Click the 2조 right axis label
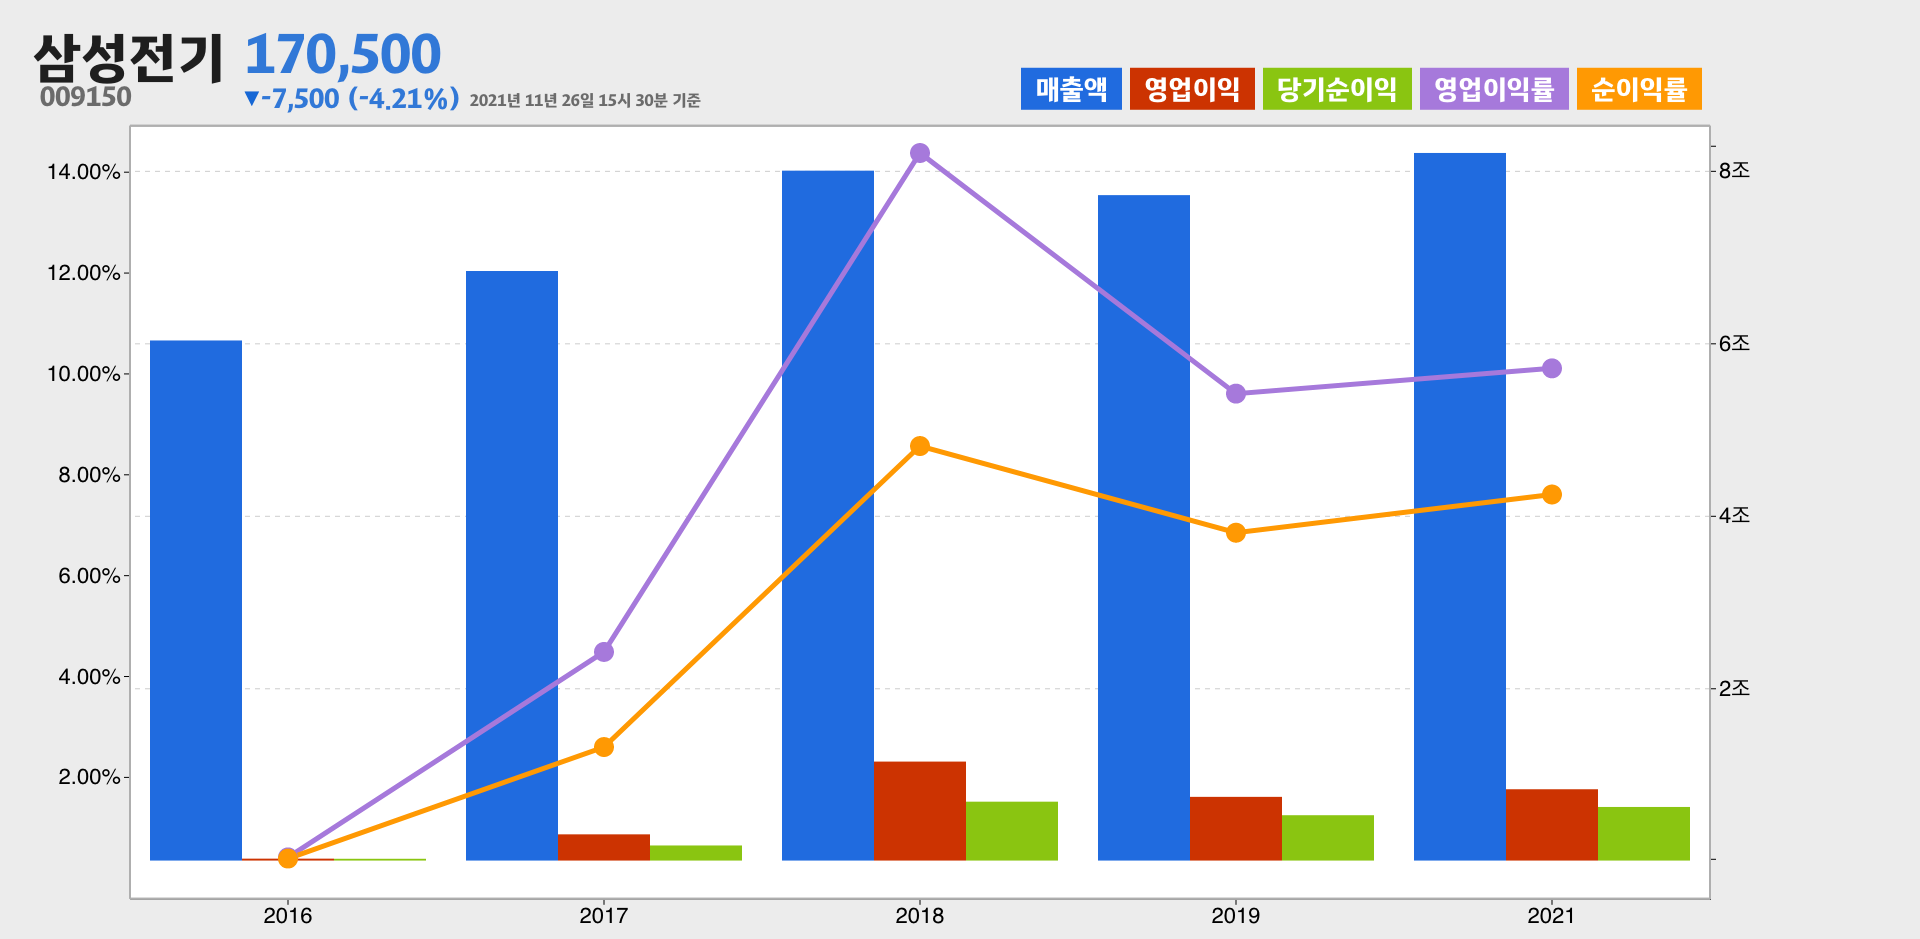 tap(1734, 689)
